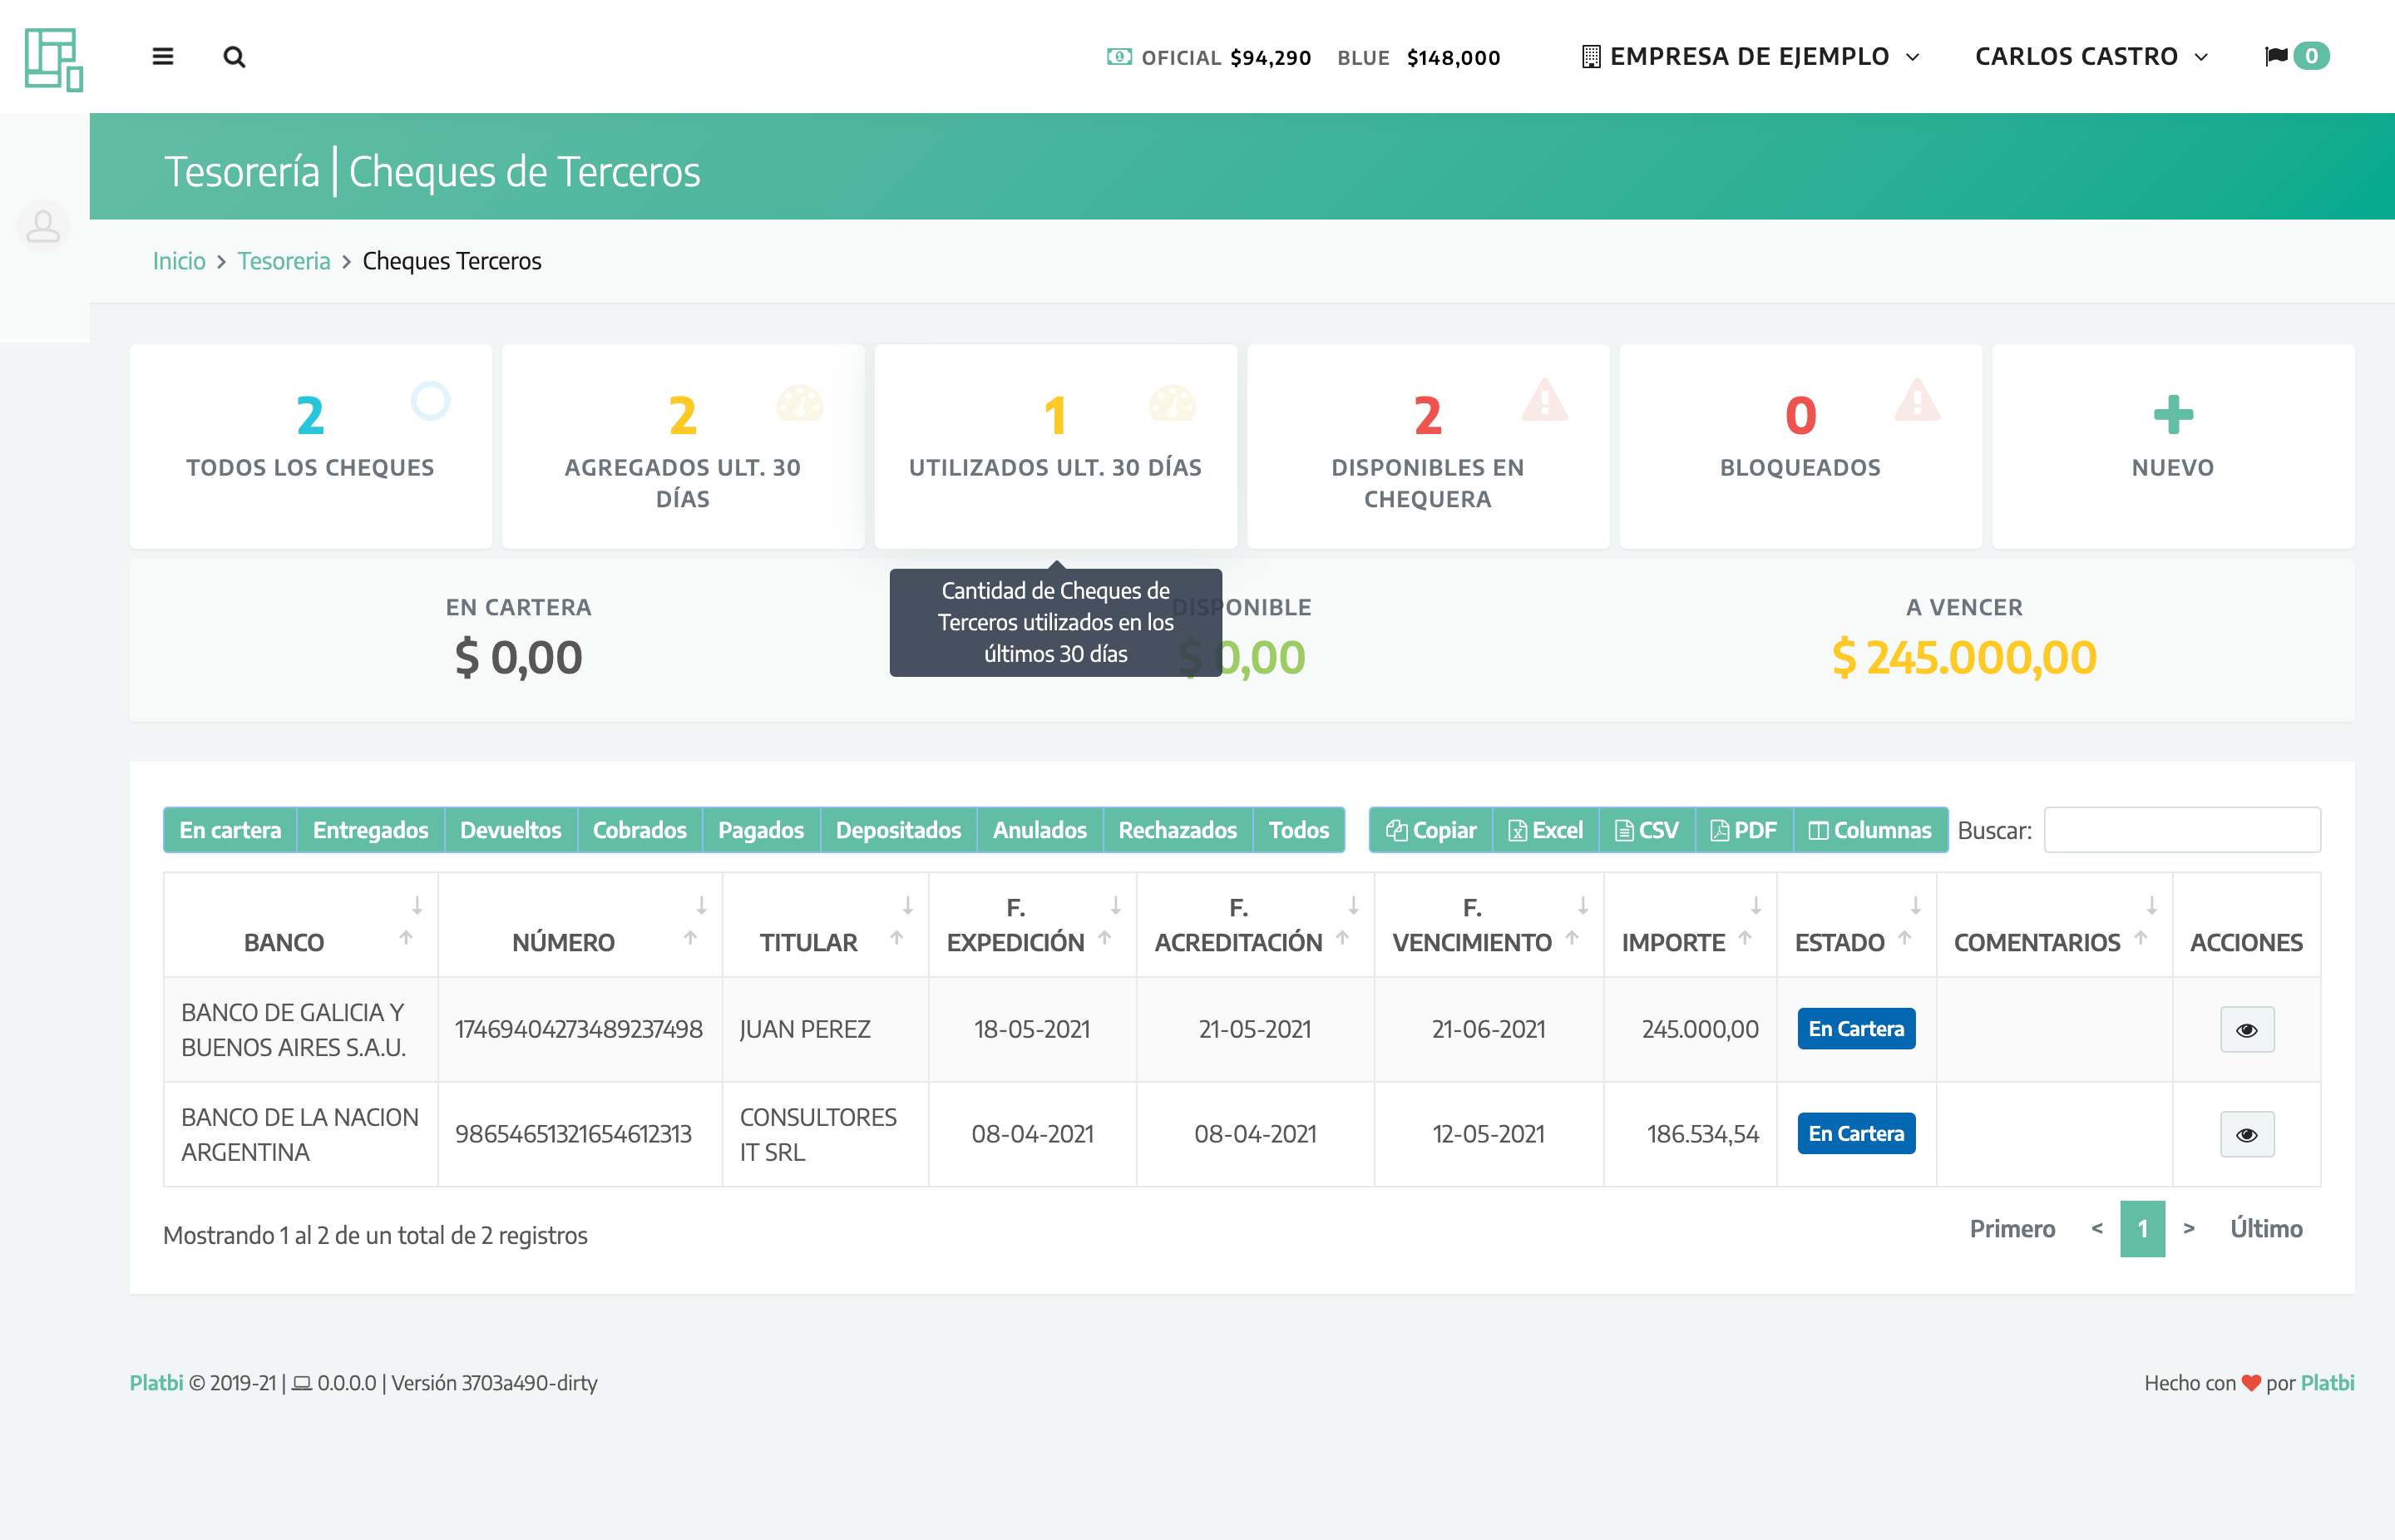Viewport: 2395px width, 1540px height.
Task: Click En Cartera badge for 245.000,00 row
Action: (1856, 1029)
